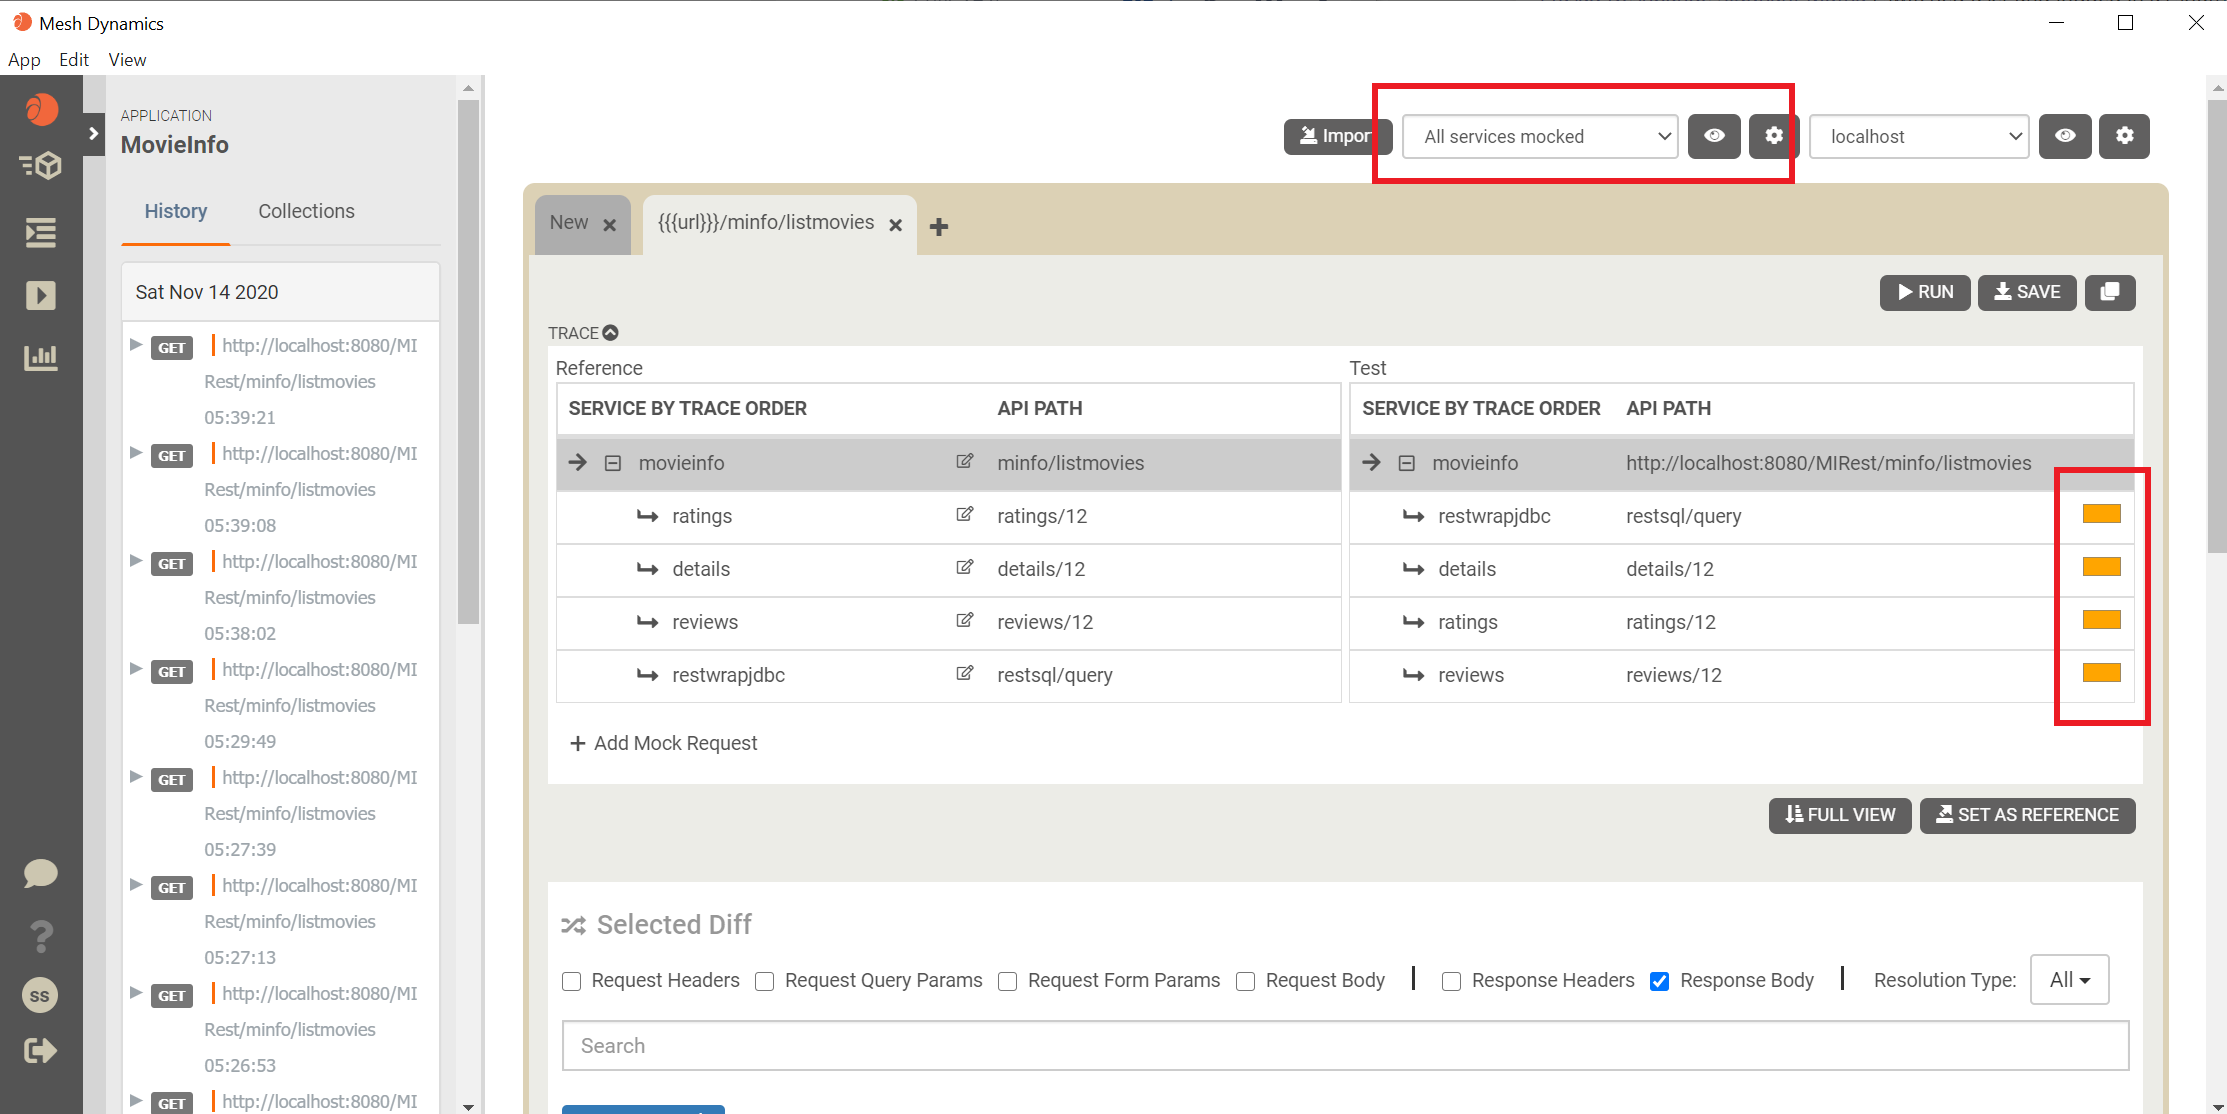Add a new request tab
This screenshot has height=1114, width=2227.
pos(939,227)
